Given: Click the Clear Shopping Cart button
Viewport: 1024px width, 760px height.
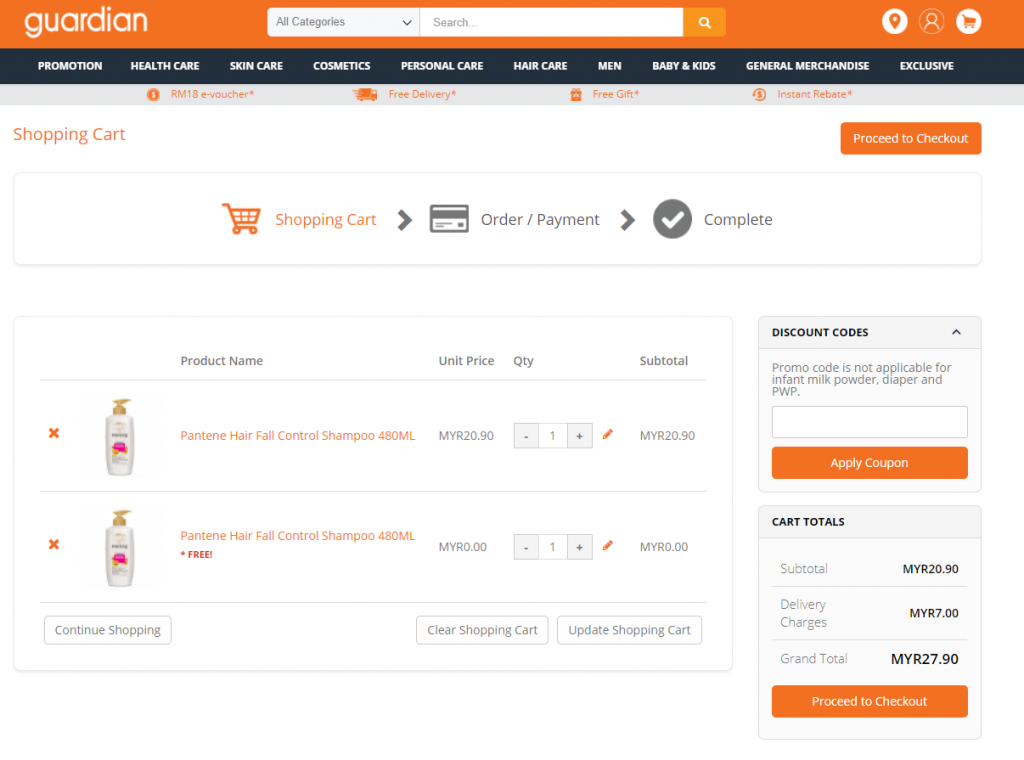Looking at the screenshot, I should point(482,630).
